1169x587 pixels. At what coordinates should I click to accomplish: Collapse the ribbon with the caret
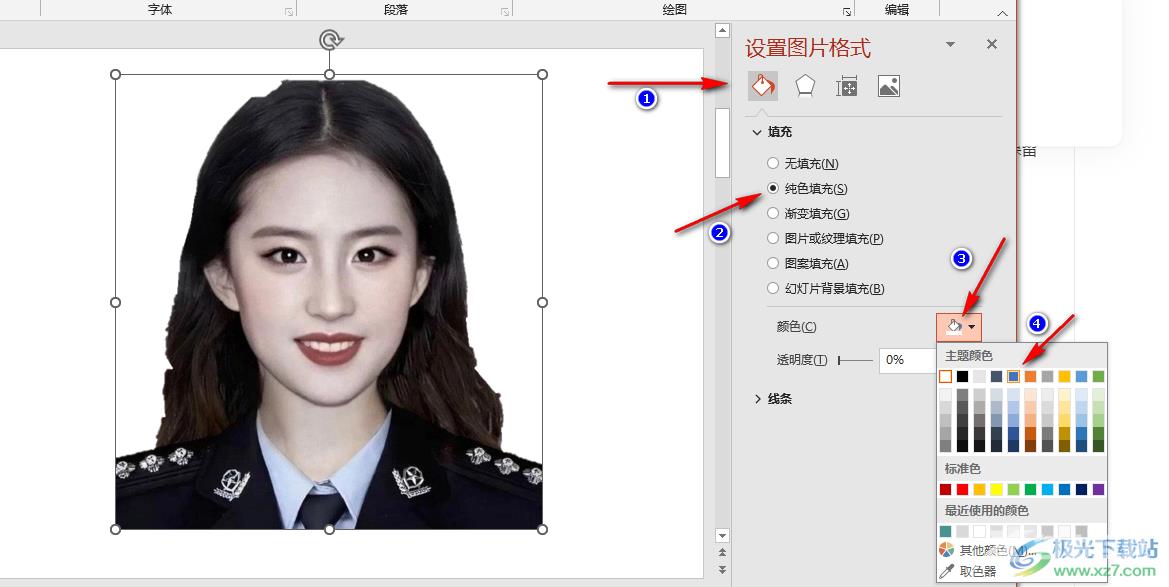click(x=1002, y=13)
